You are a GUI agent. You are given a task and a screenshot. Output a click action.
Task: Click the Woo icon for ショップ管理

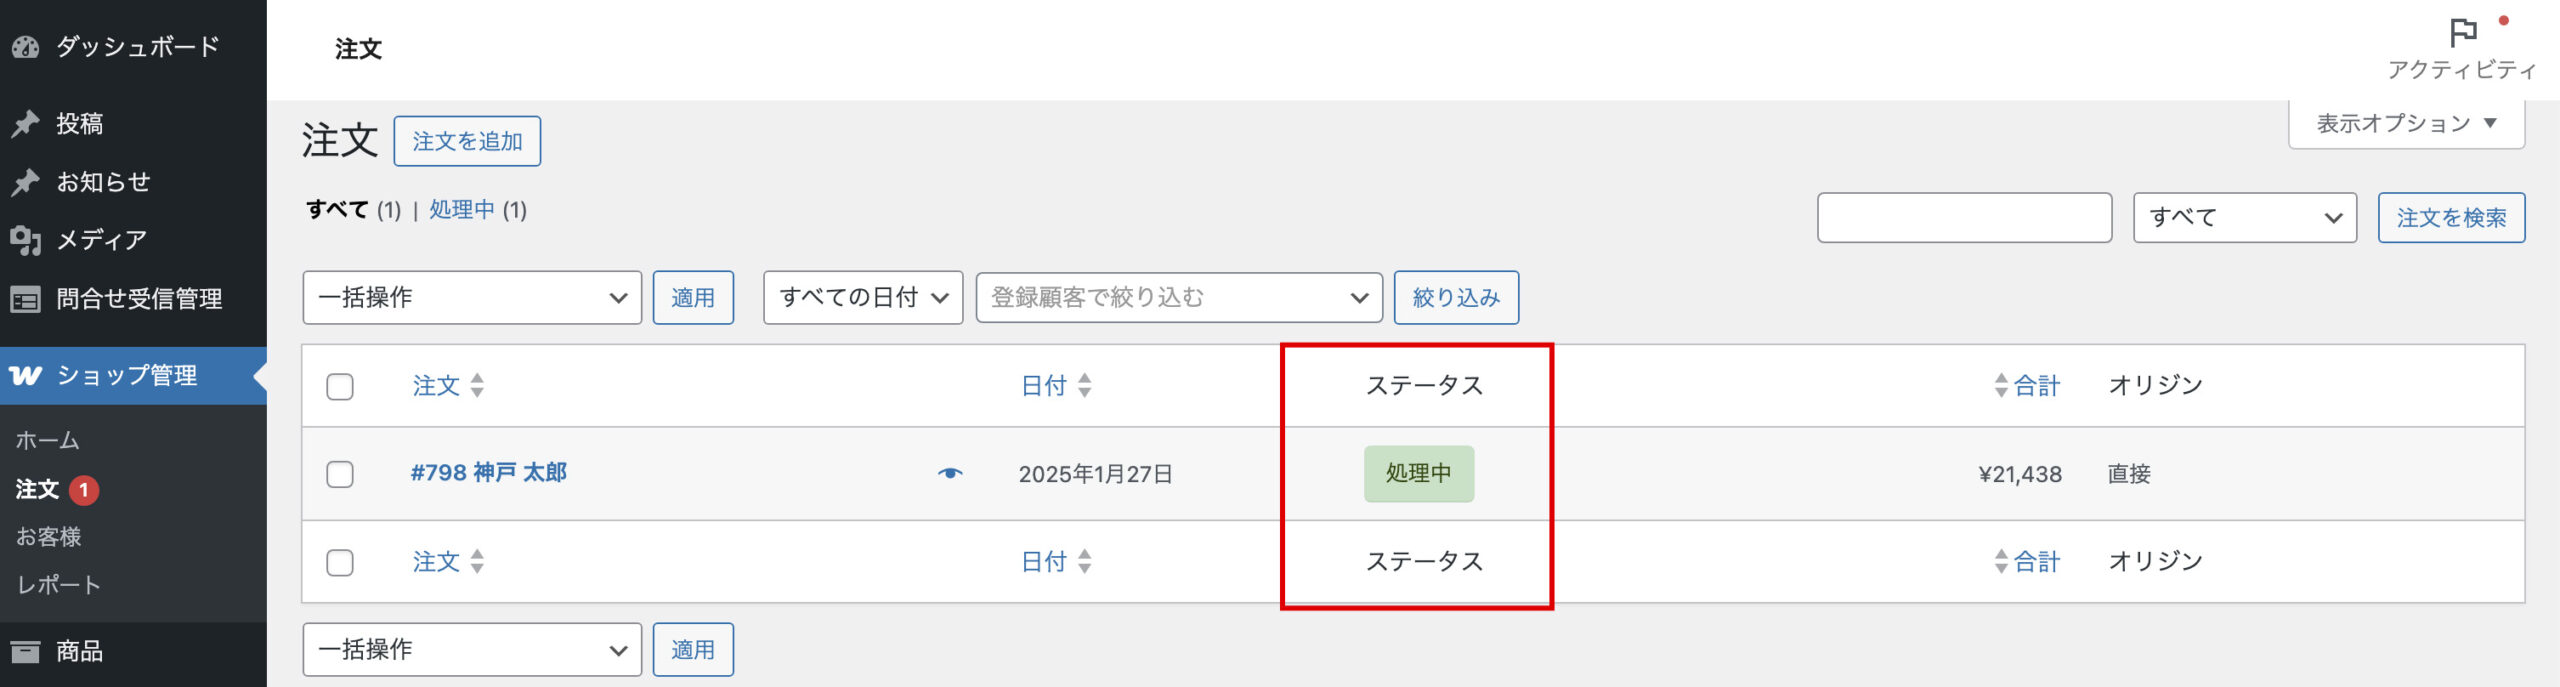(26, 376)
